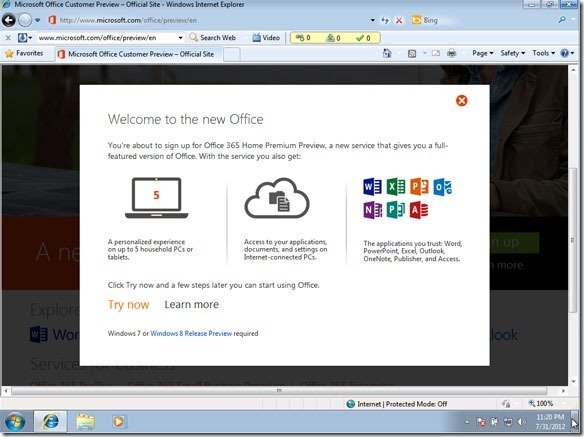Click the Try now link
This screenshot has width=584, height=437.
[128, 305]
